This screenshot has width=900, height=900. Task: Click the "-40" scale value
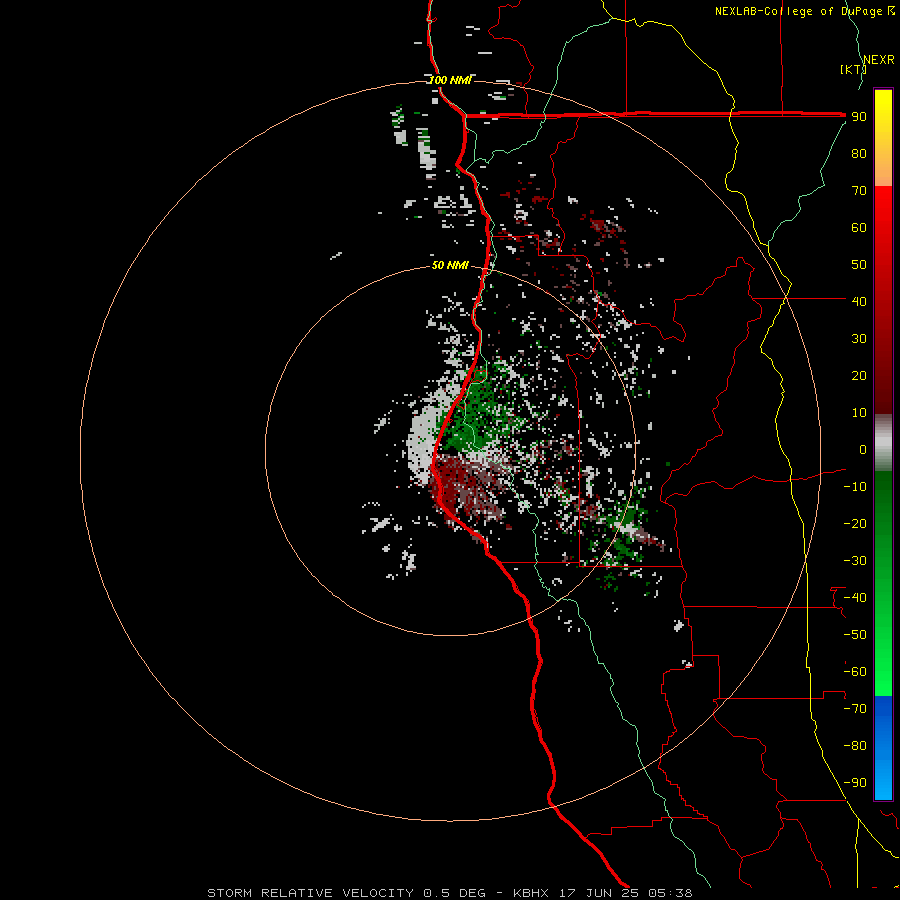(855, 598)
